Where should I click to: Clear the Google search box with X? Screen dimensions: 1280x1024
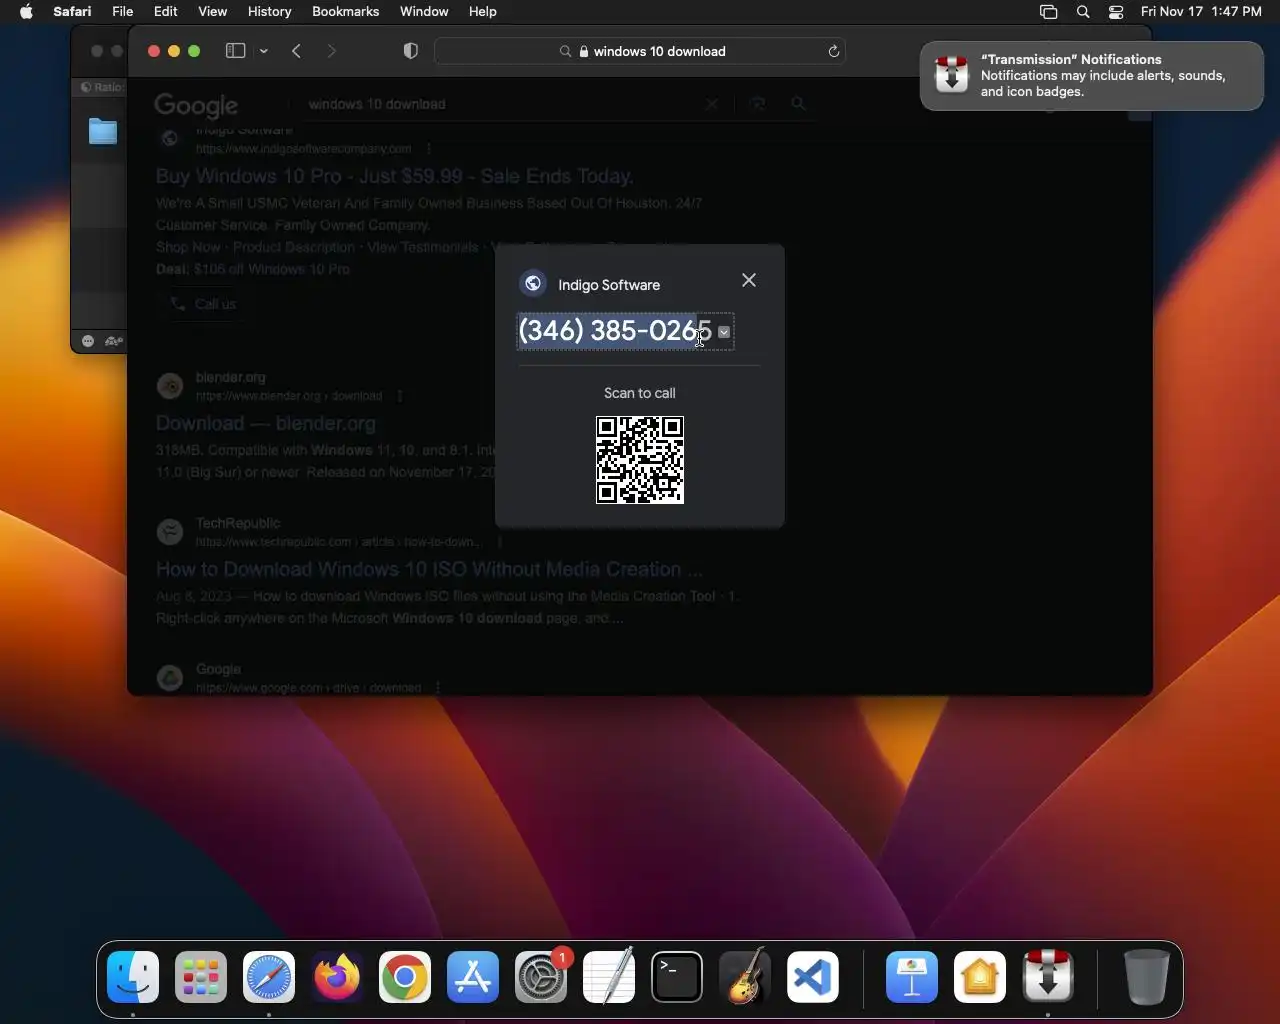tap(712, 104)
